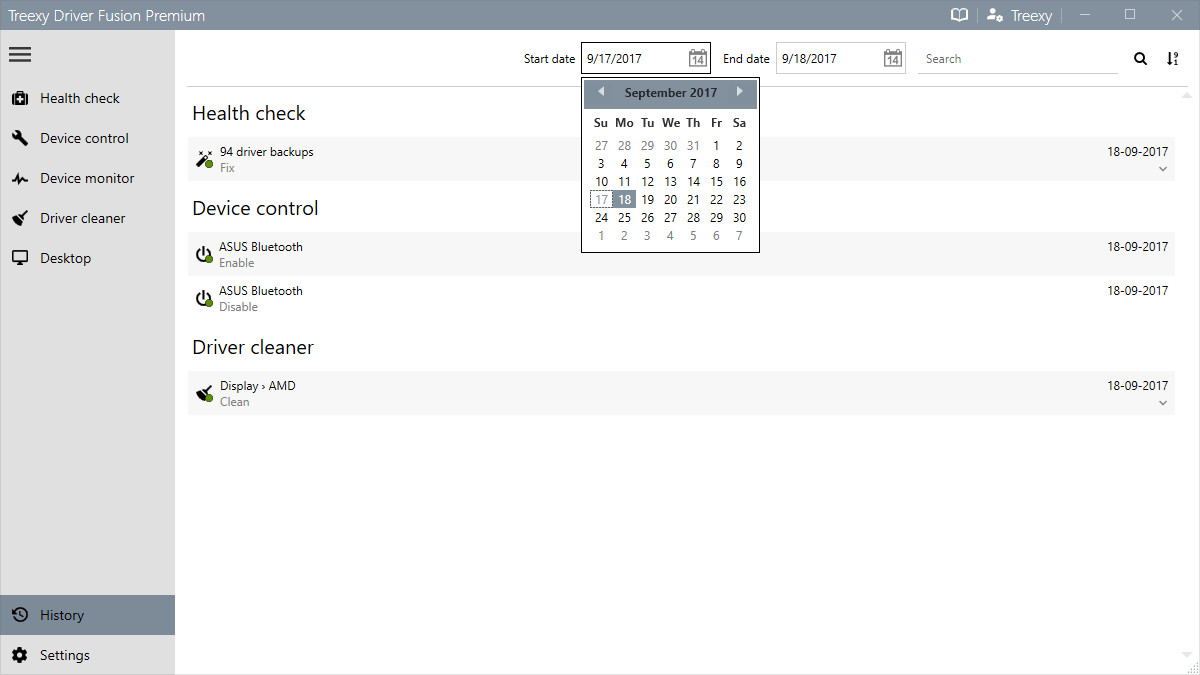Open Settings from the sidebar
1200x675 pixels.
click(65, 655)
